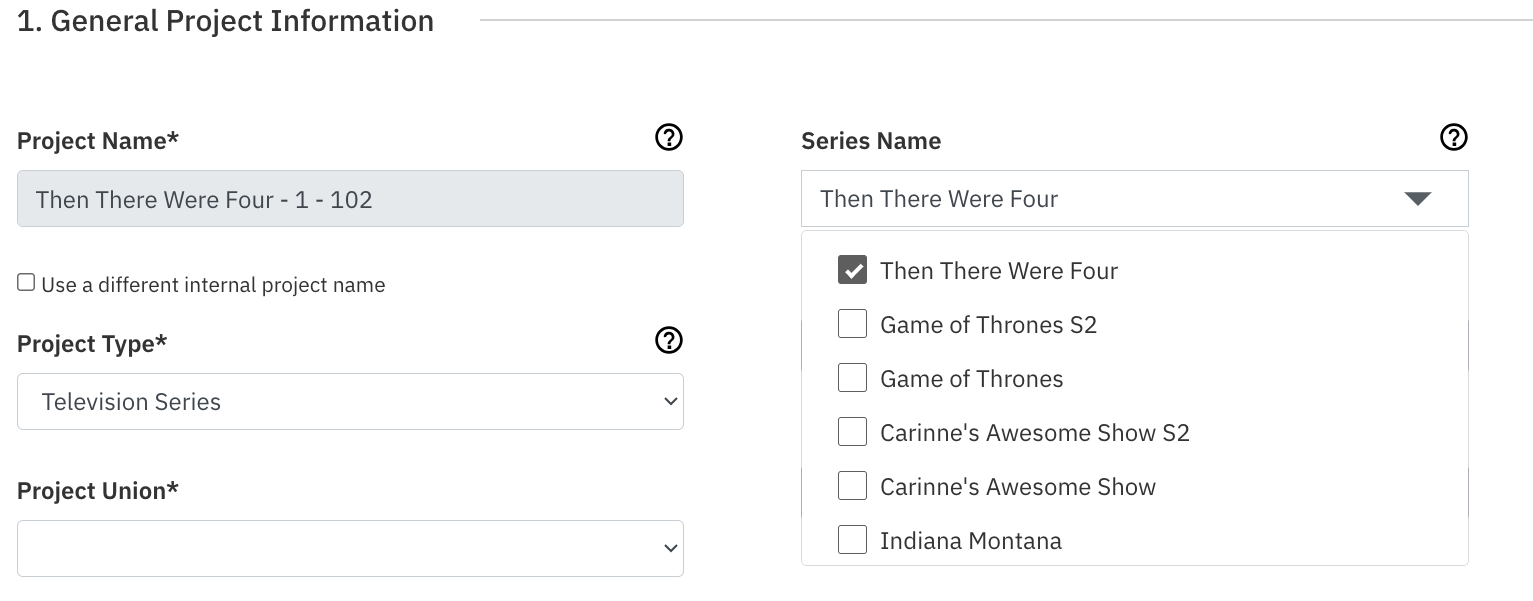Click the Project Name input field
The width and height of the screenshot is (1533, 601).
pos(350,199)
